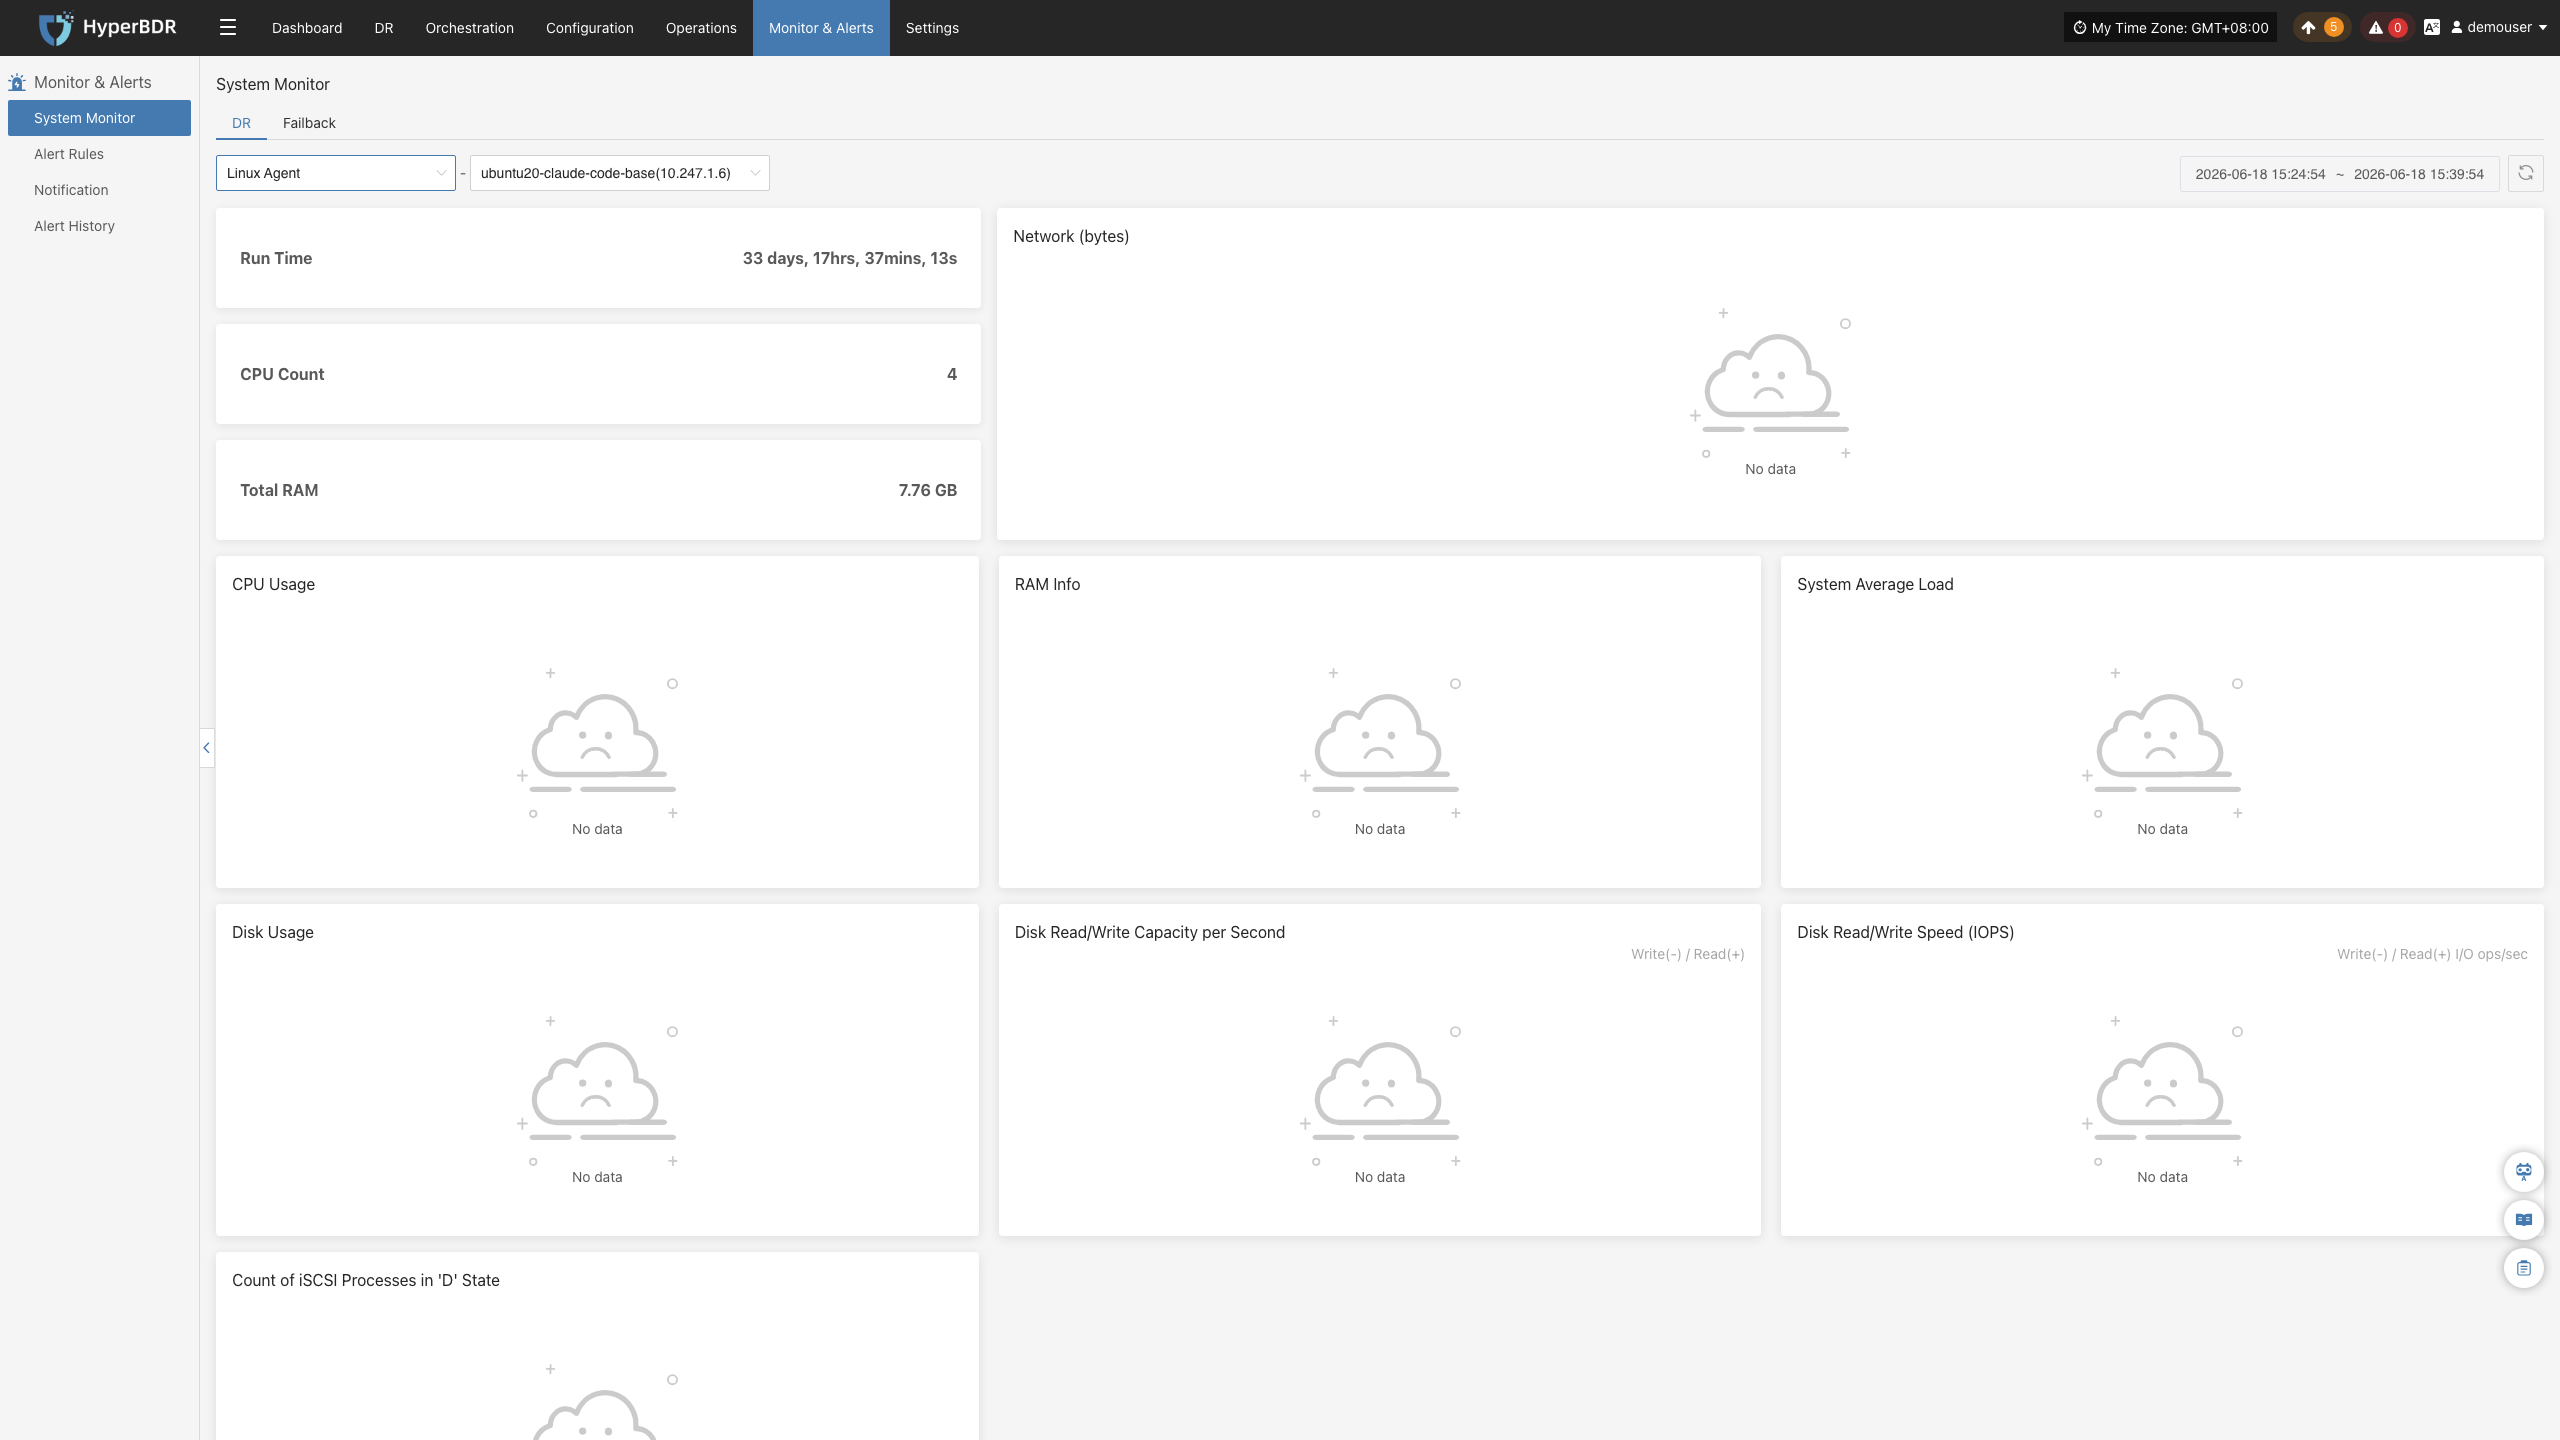Open the clipboard task floating icon

tap(2524, 1268)
